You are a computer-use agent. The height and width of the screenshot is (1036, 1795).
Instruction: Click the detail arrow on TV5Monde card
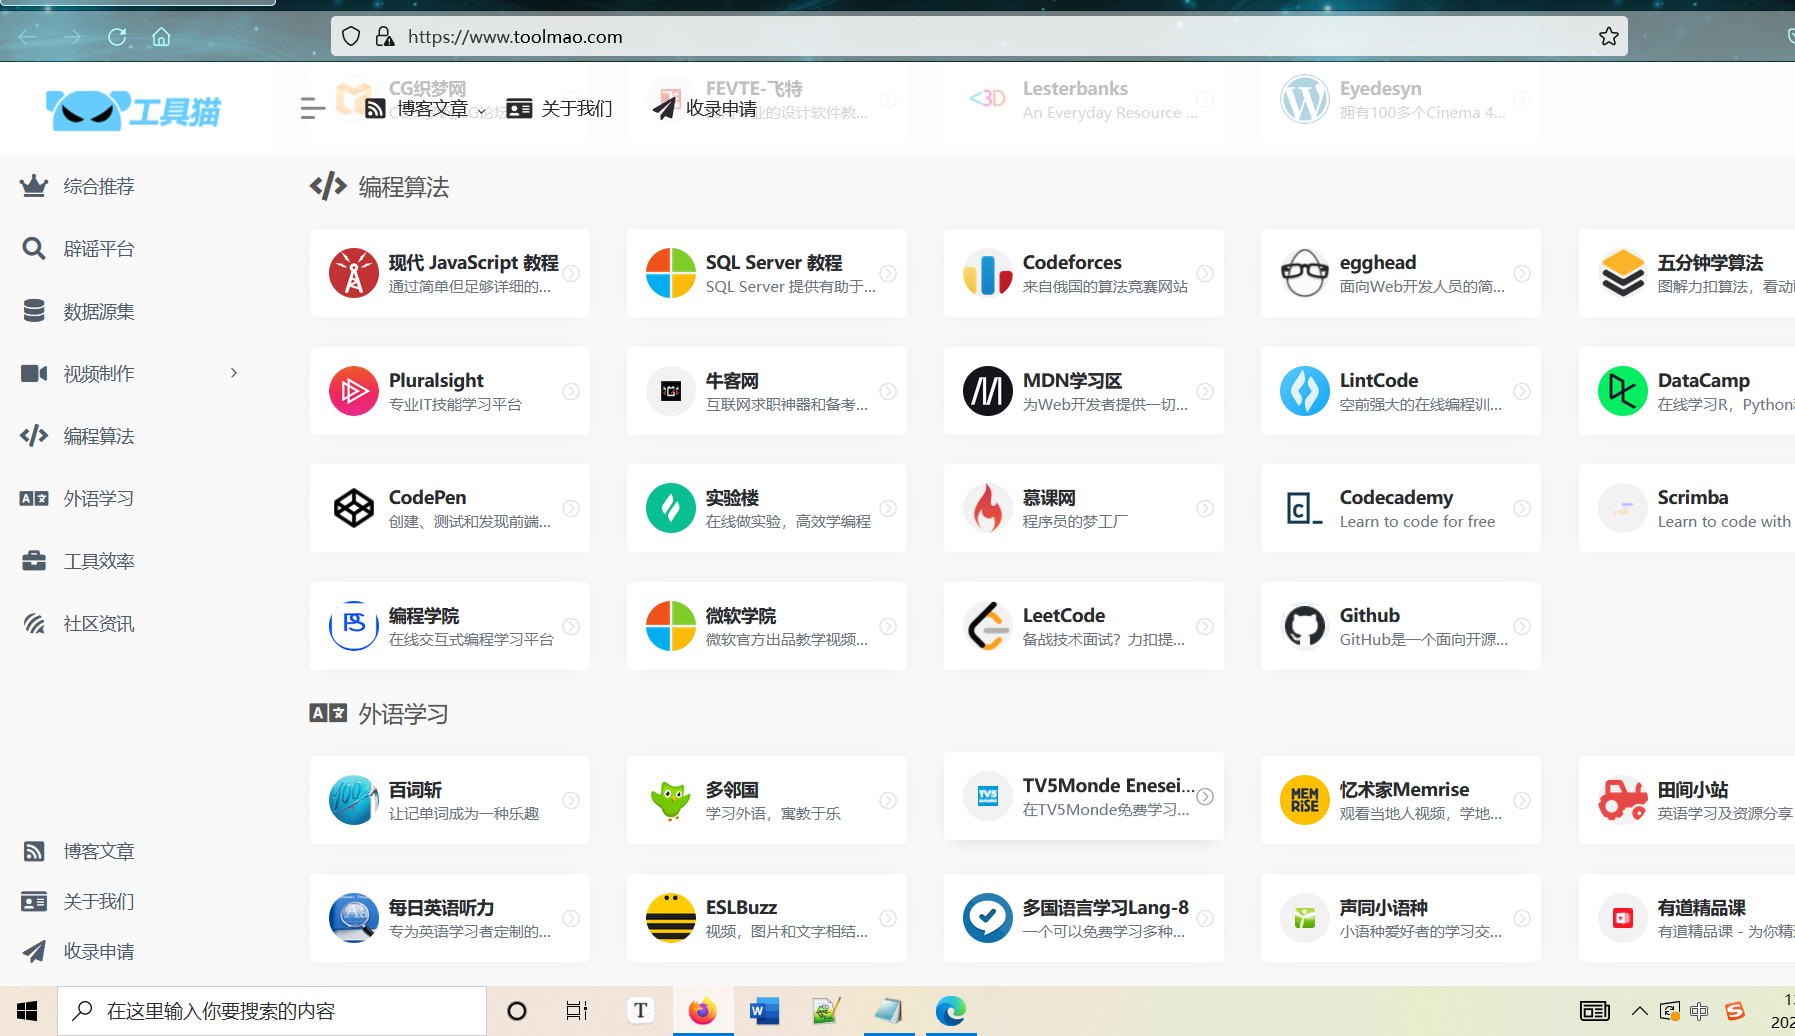coord(1205,796)
